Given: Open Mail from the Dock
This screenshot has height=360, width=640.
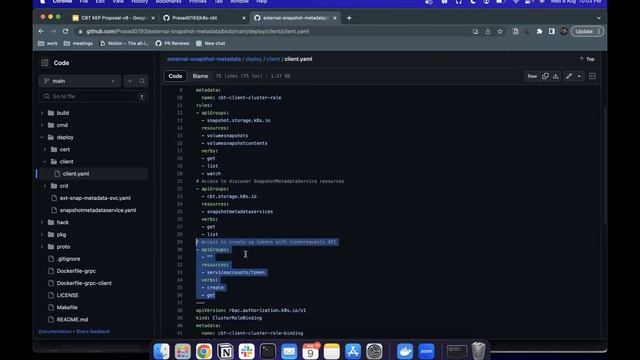Looking at the screenshot, I should 289,351.
